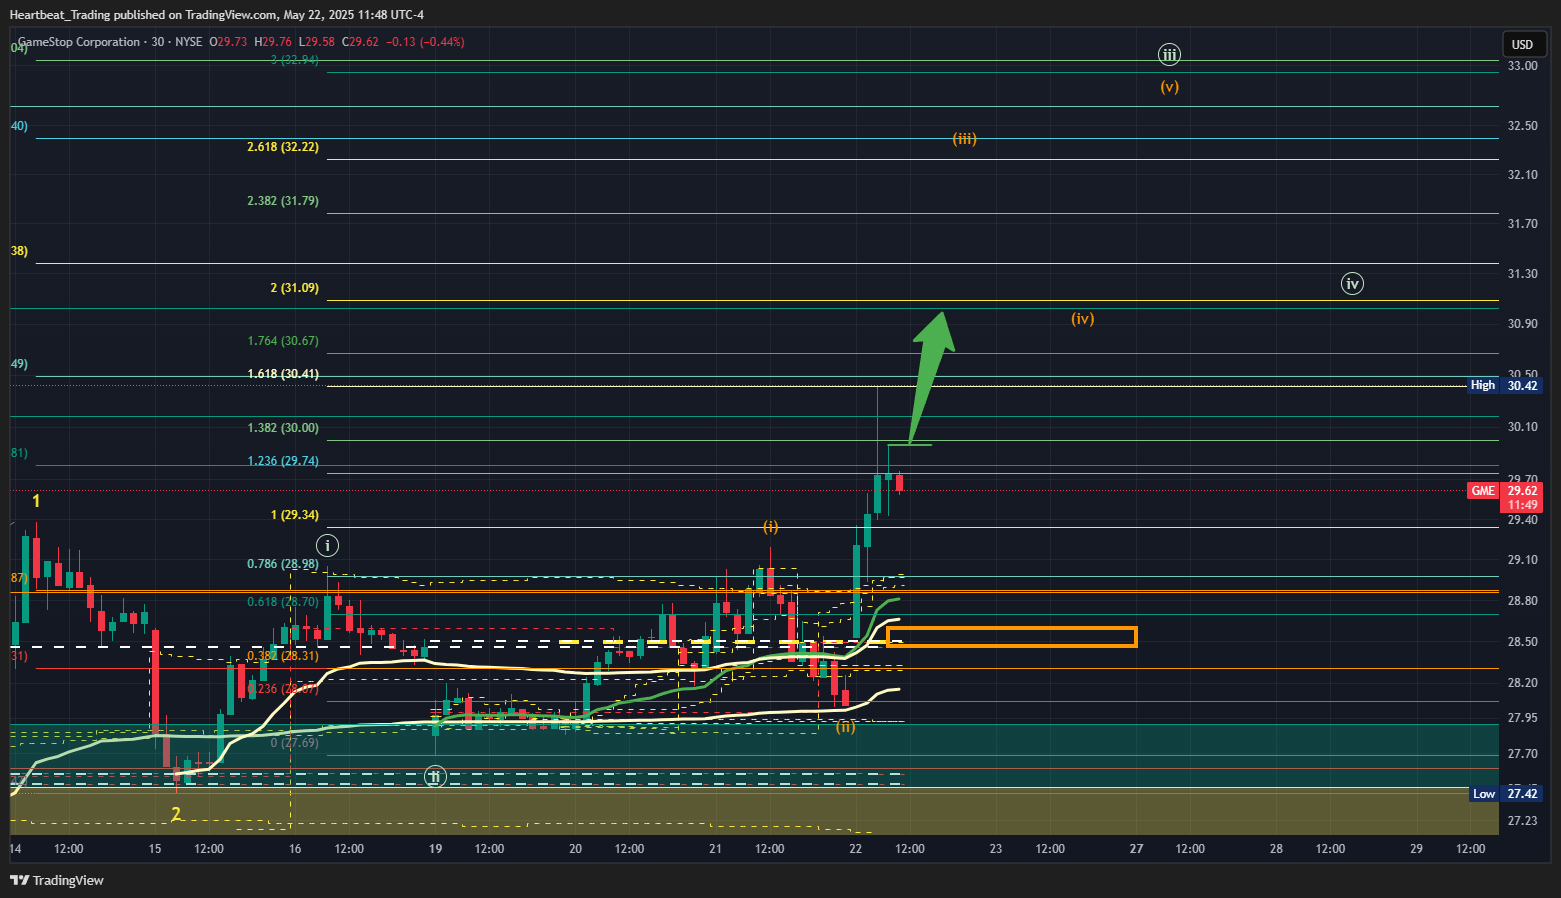
Task: Click the close value C29.62
Action: tap(360, 42)
